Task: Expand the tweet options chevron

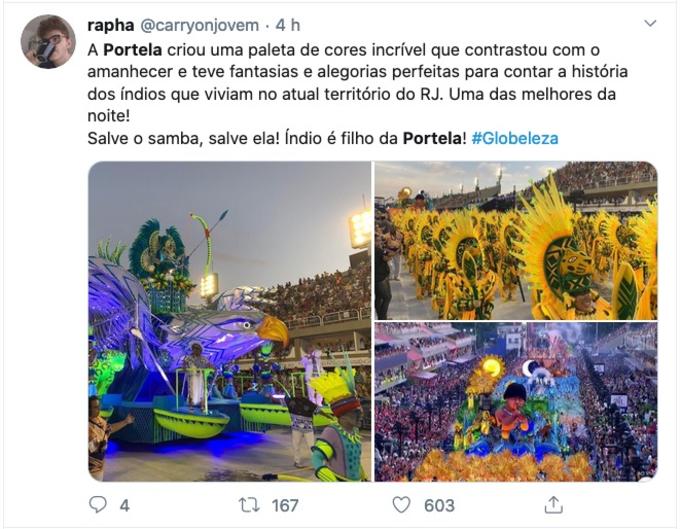Action: [x=650, y=23]
